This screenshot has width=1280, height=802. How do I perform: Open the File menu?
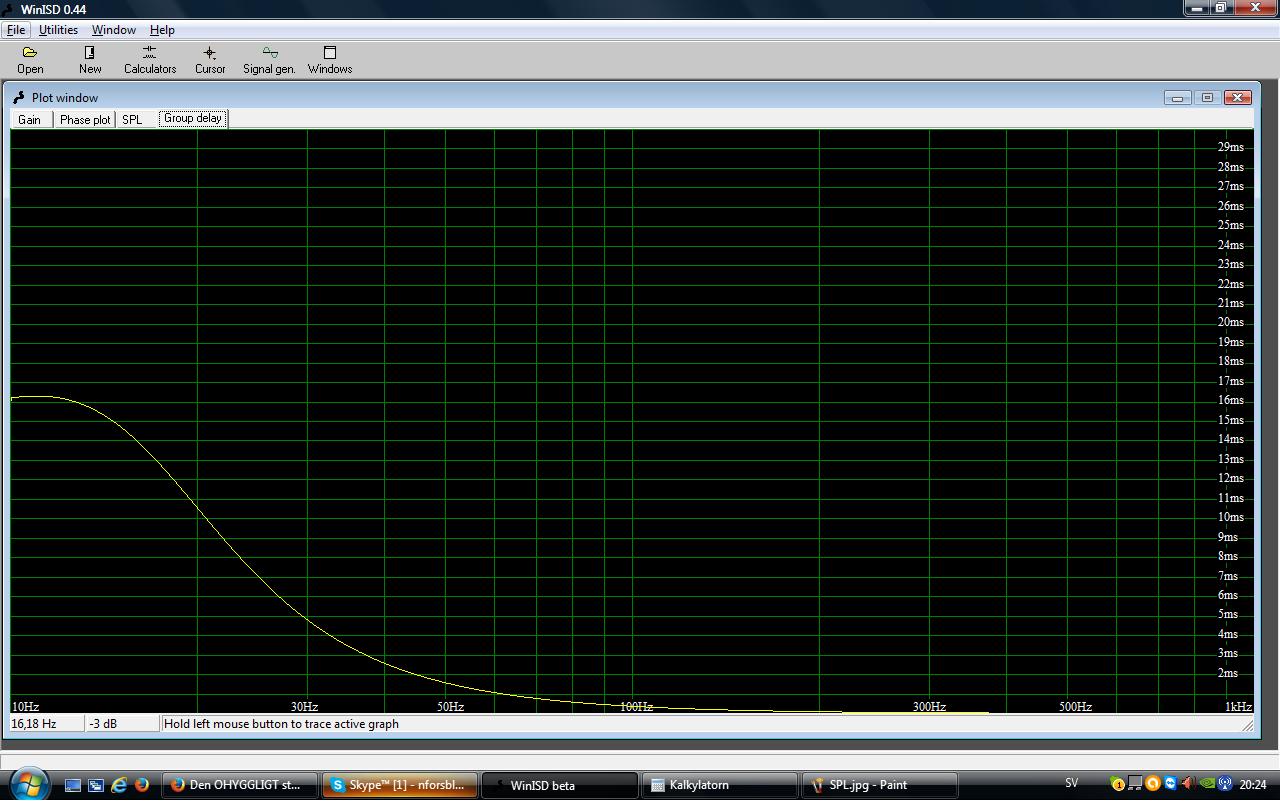(16, 30)
